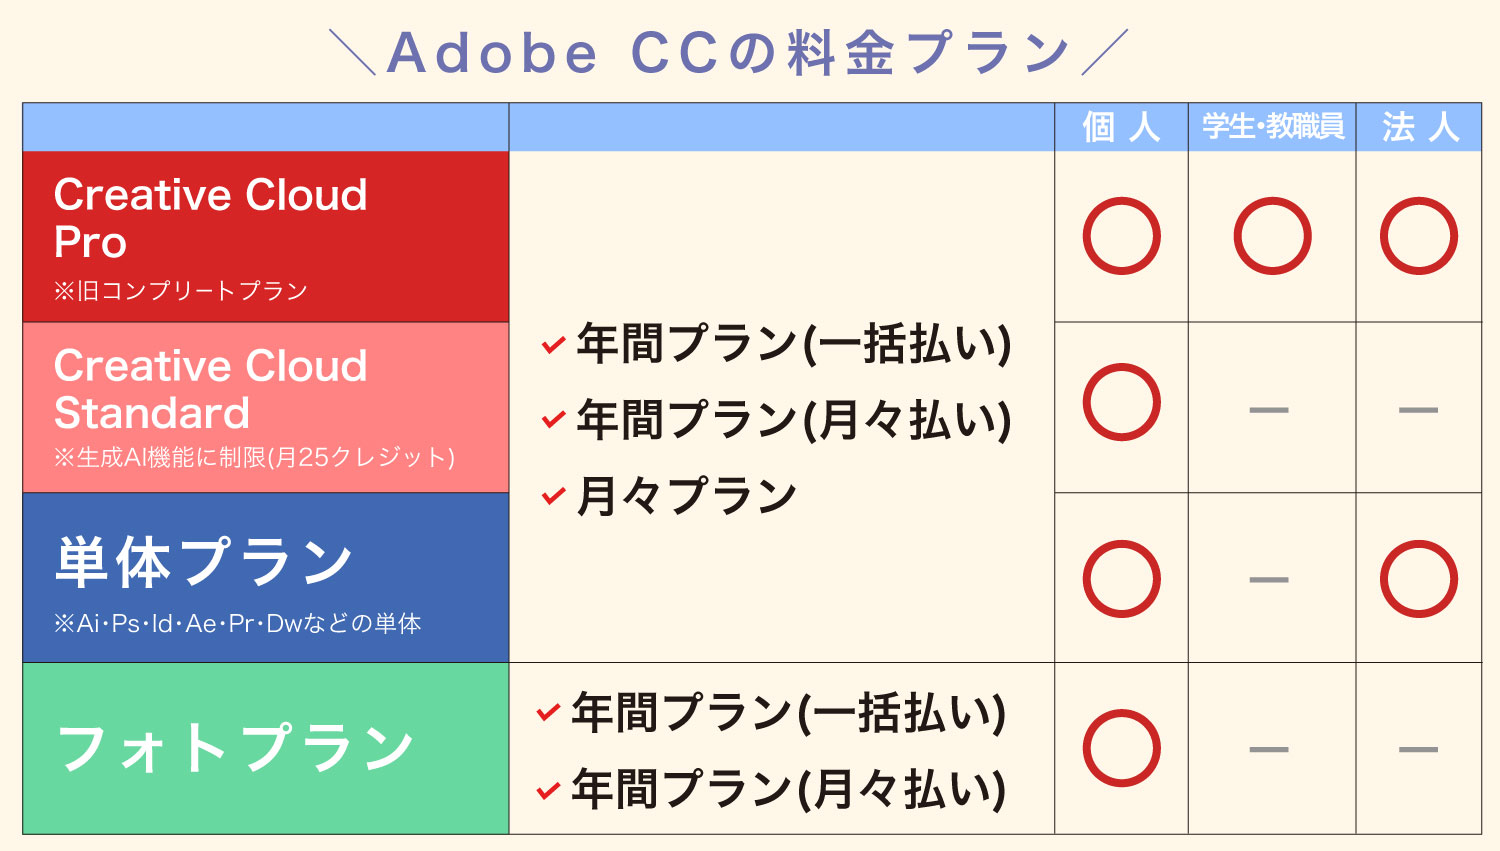The height and width of the screenshot is (851, 1500).
Task: Click the Creative Cloud Pro individual circle
Action: [x=1121, y=236]
